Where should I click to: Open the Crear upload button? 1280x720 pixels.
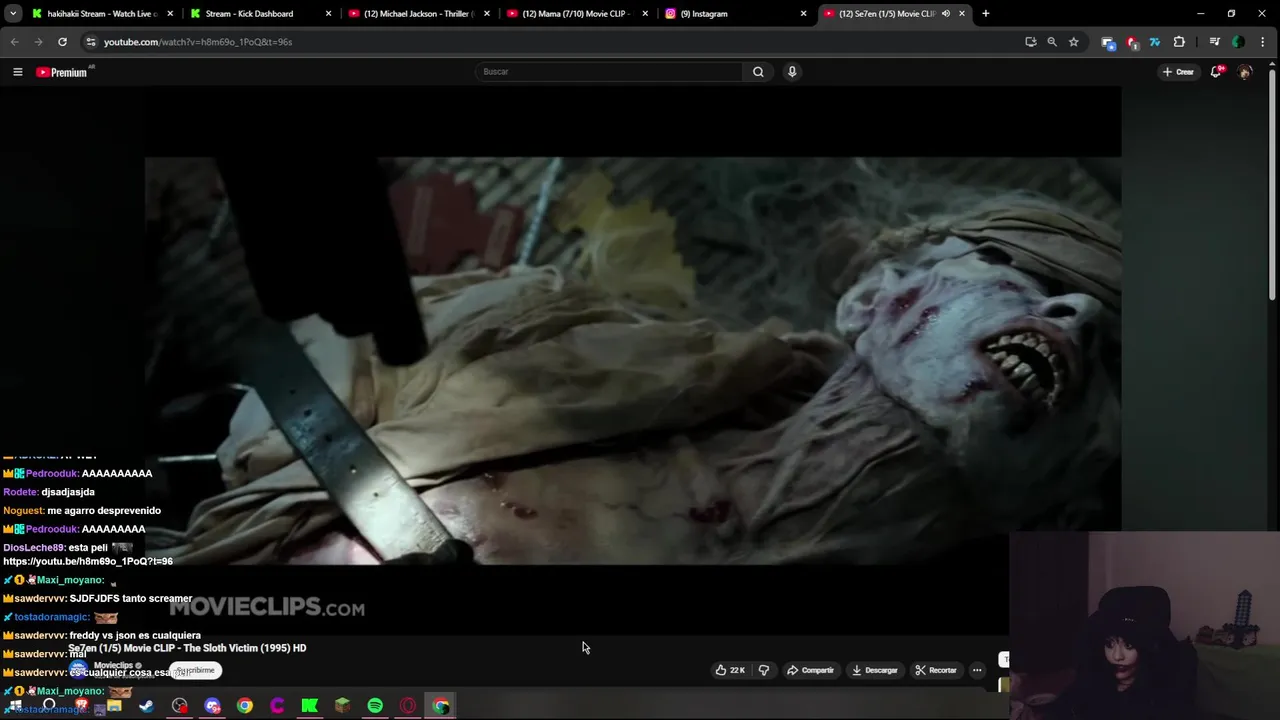click(x=1179, y=72)
